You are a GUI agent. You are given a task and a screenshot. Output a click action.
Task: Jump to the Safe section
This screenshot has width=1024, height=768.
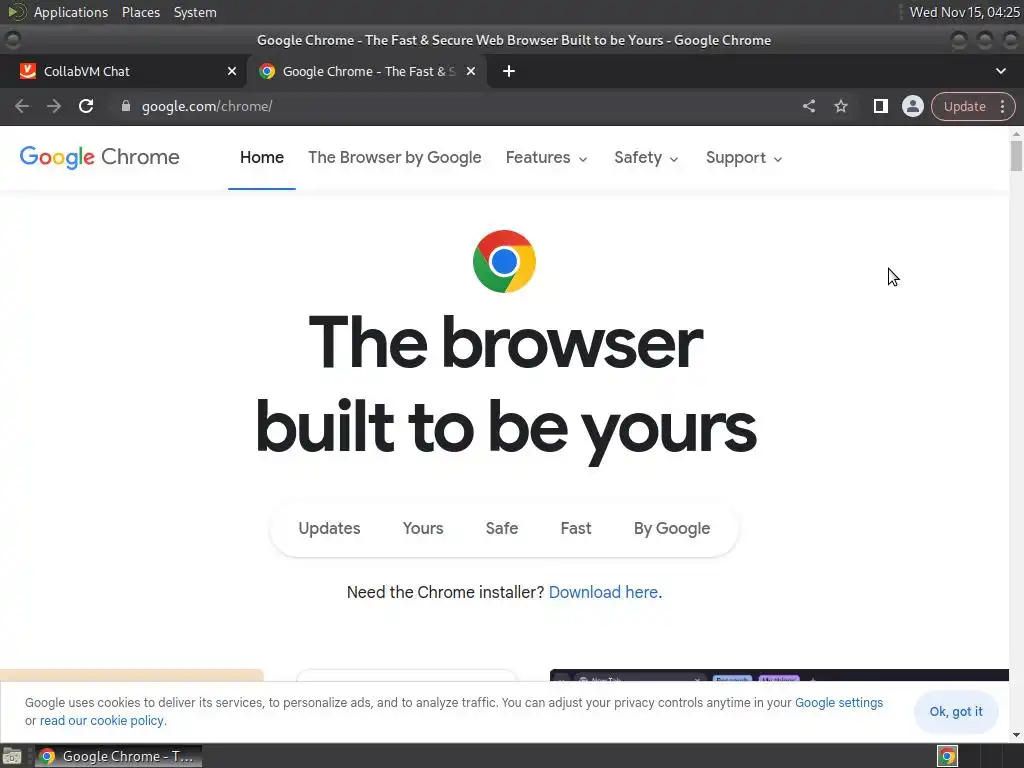click(502, 528)
